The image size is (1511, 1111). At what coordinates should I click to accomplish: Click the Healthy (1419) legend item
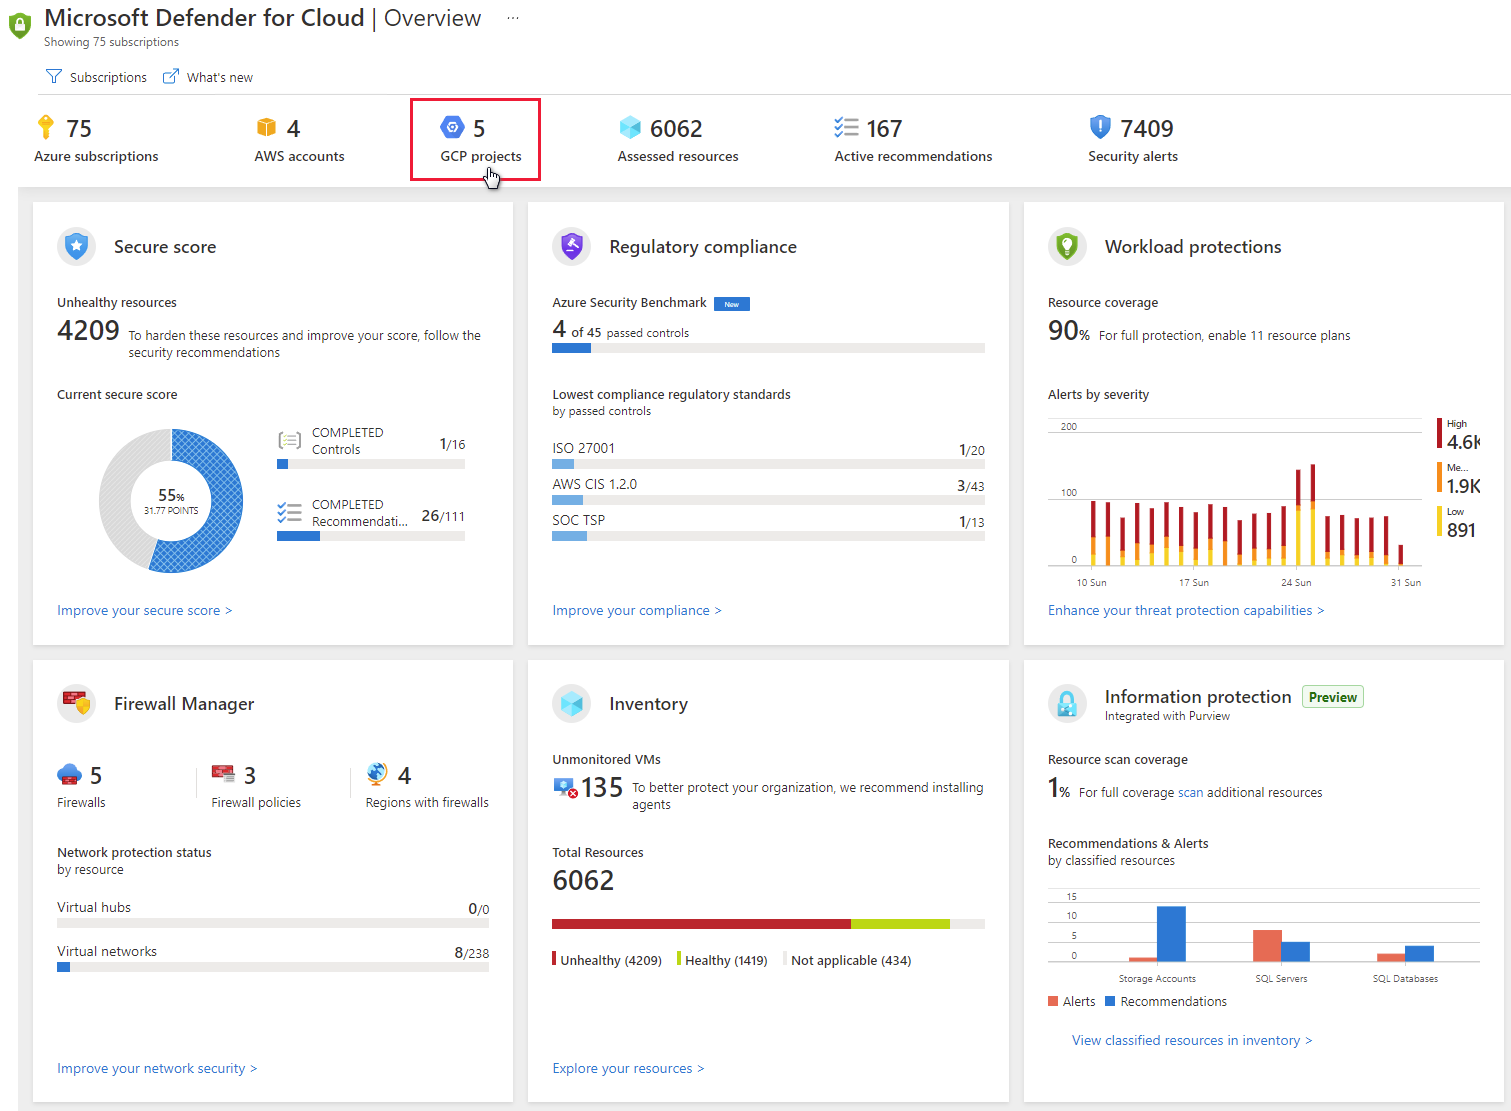722,960
